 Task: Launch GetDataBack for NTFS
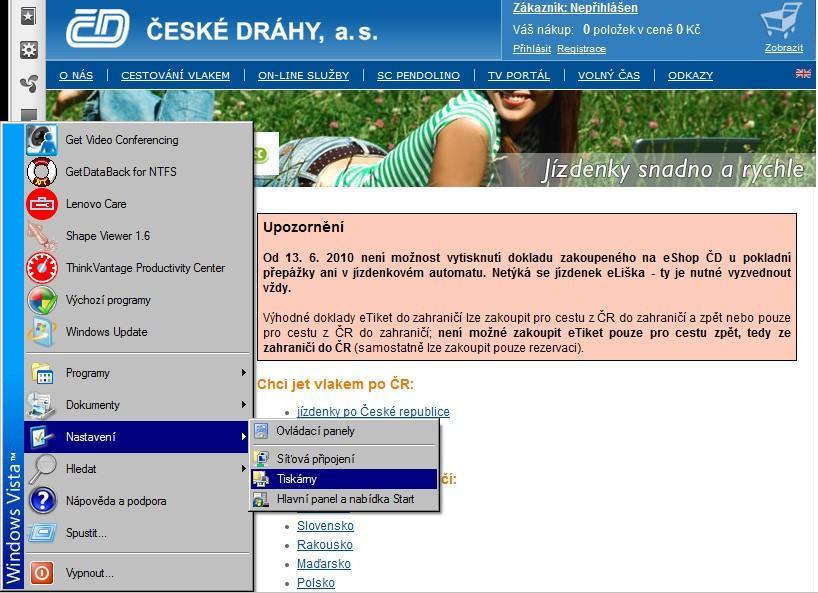tap(138, 172)
